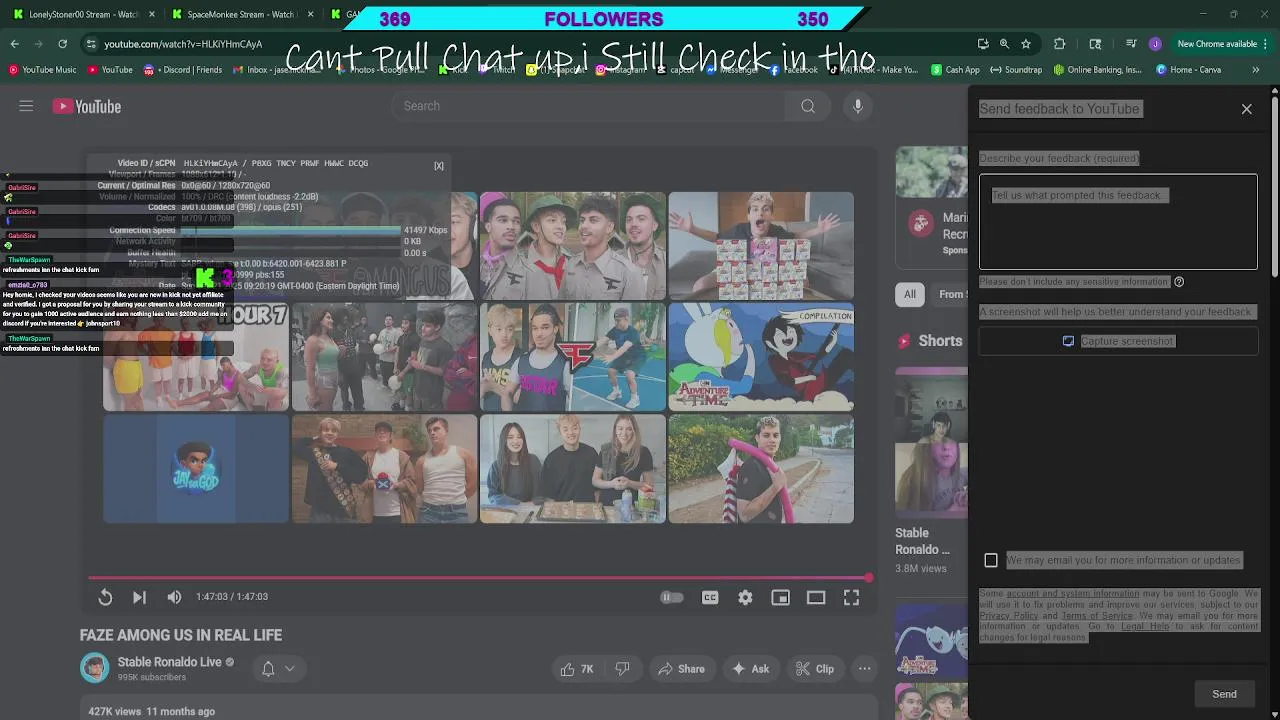
Task: Open the FaZe basketball court end screen thumbnail
Action: point(573,357)
